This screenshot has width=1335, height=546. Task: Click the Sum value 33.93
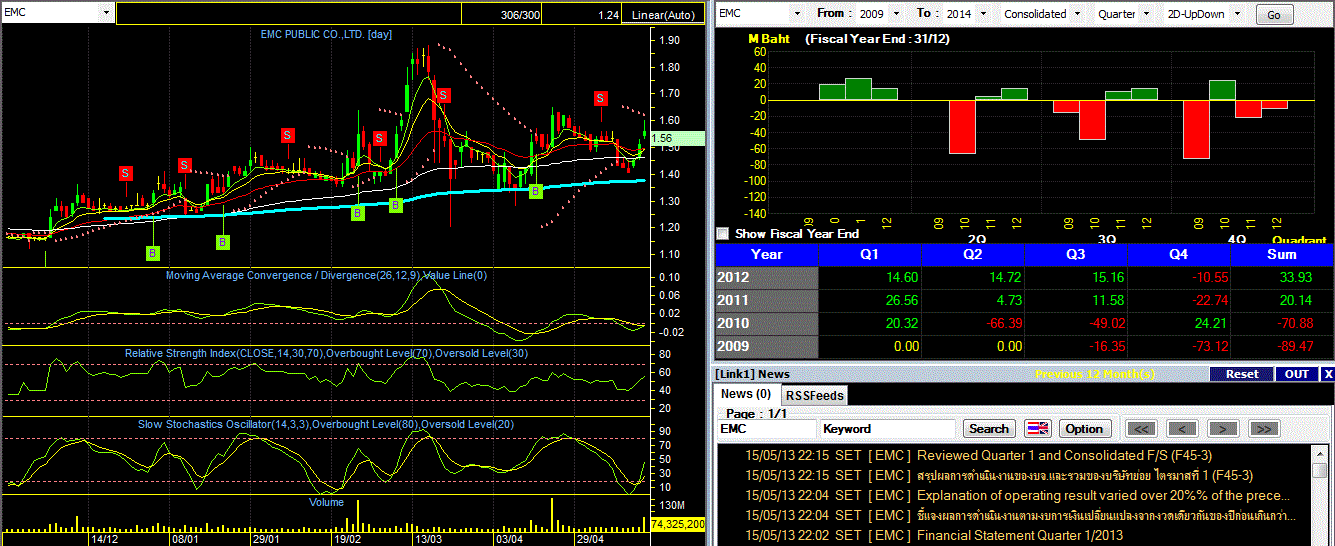tap(1295, 278)
